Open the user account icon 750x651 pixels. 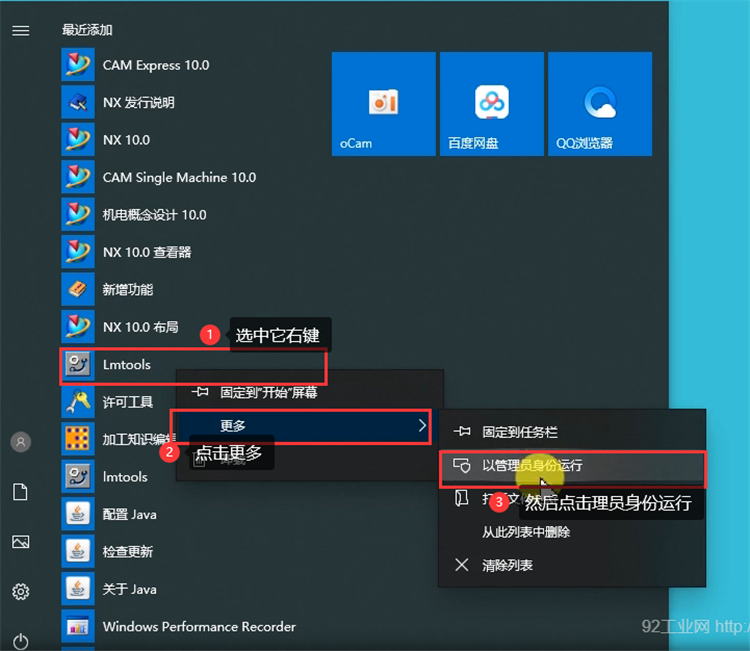coord(21,441)
